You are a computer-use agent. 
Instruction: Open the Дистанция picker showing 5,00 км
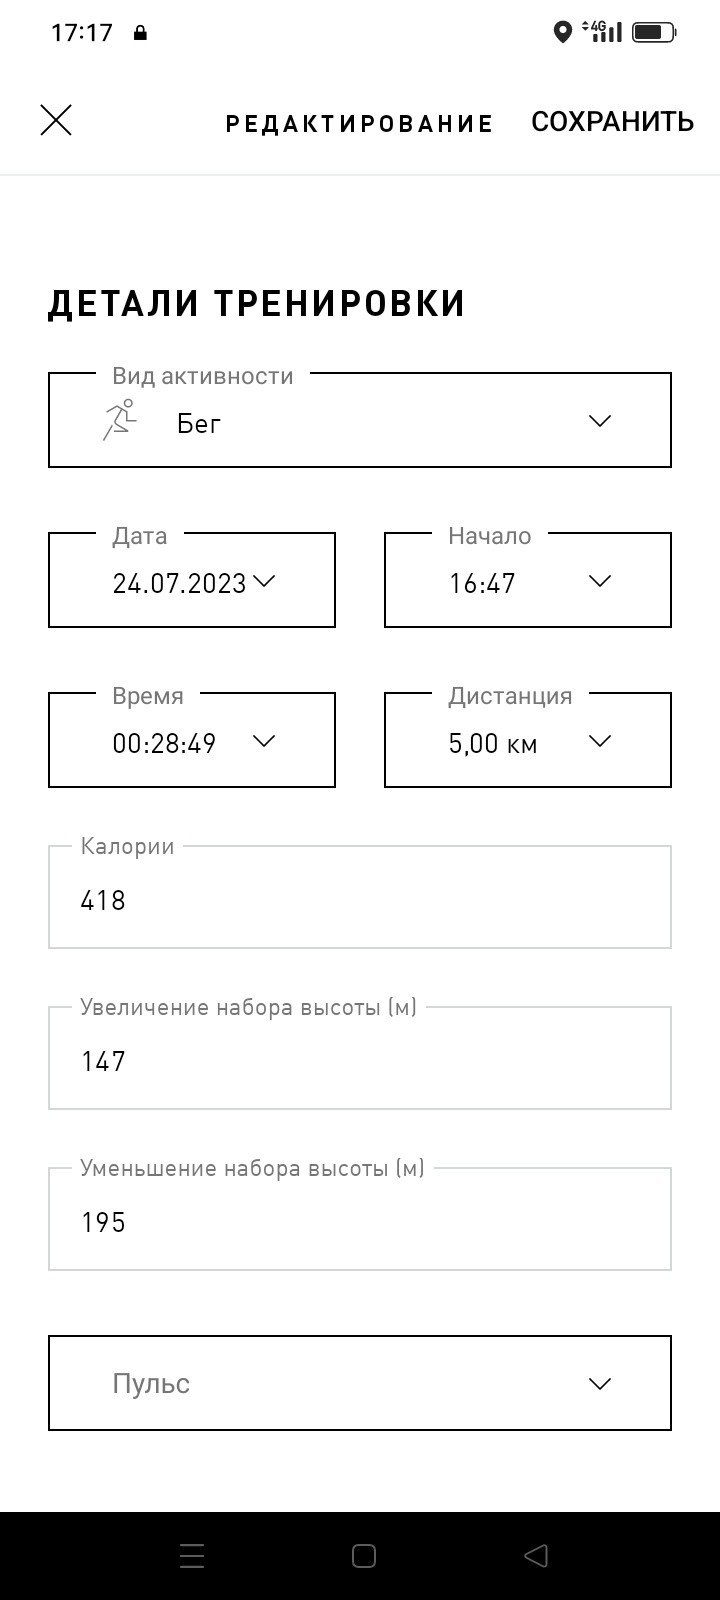tap(528, 740)
